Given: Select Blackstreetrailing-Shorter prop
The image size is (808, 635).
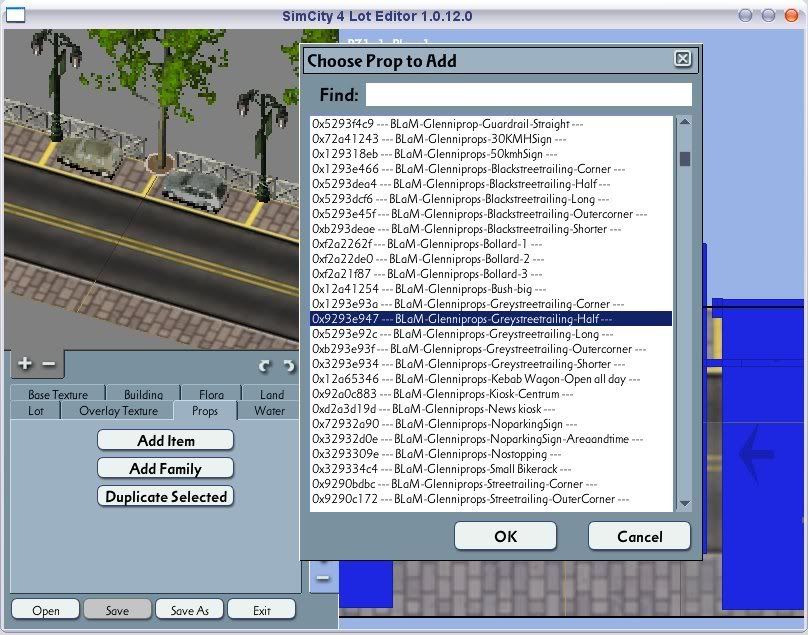Looking at the screenshot, I should pyautogui.click(x=492, y=229).
